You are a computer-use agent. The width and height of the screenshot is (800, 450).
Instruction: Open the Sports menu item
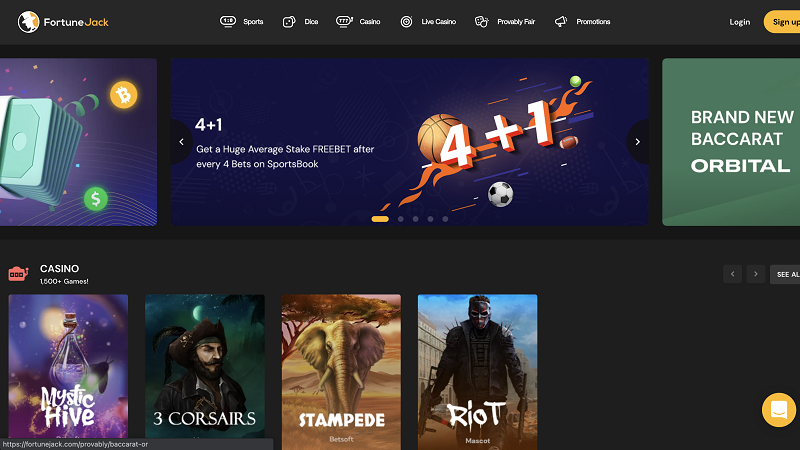click(253, 21)
